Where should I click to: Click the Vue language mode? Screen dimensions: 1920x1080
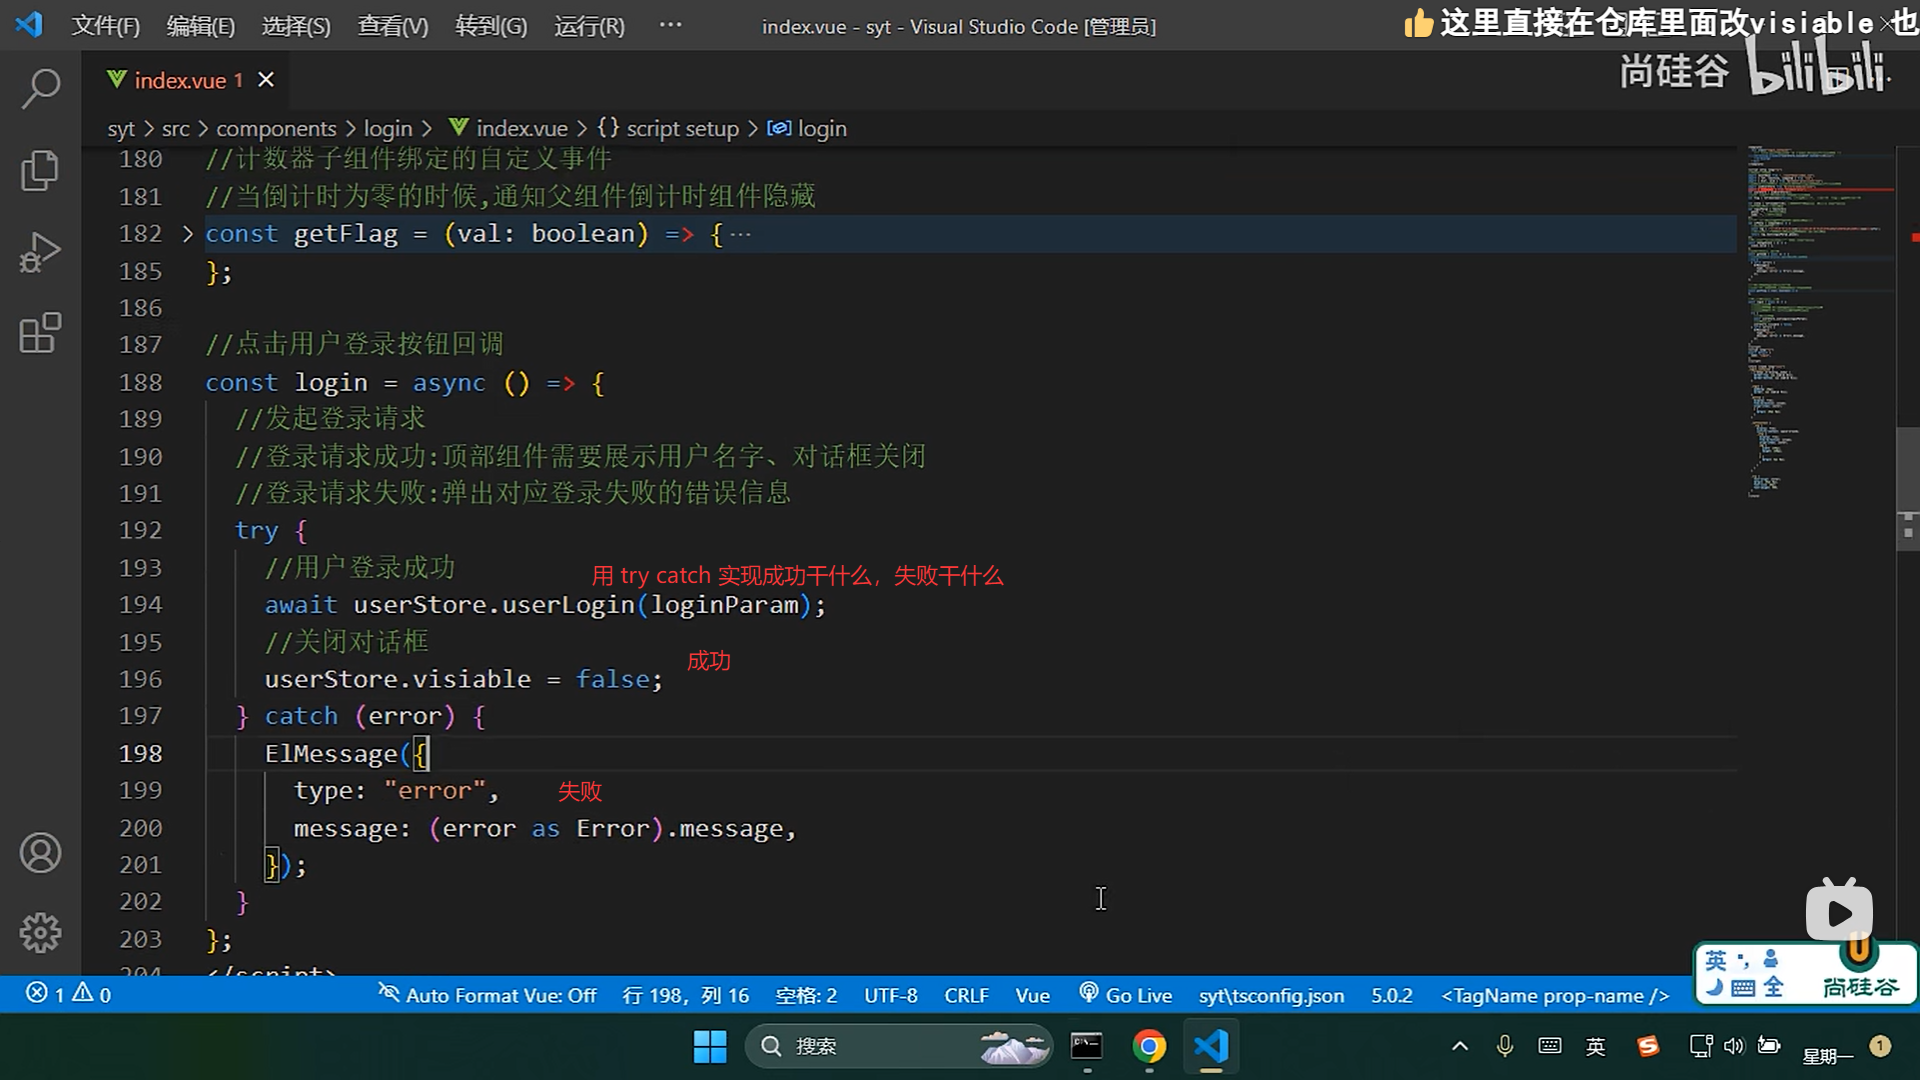[x=1032, y=995]
